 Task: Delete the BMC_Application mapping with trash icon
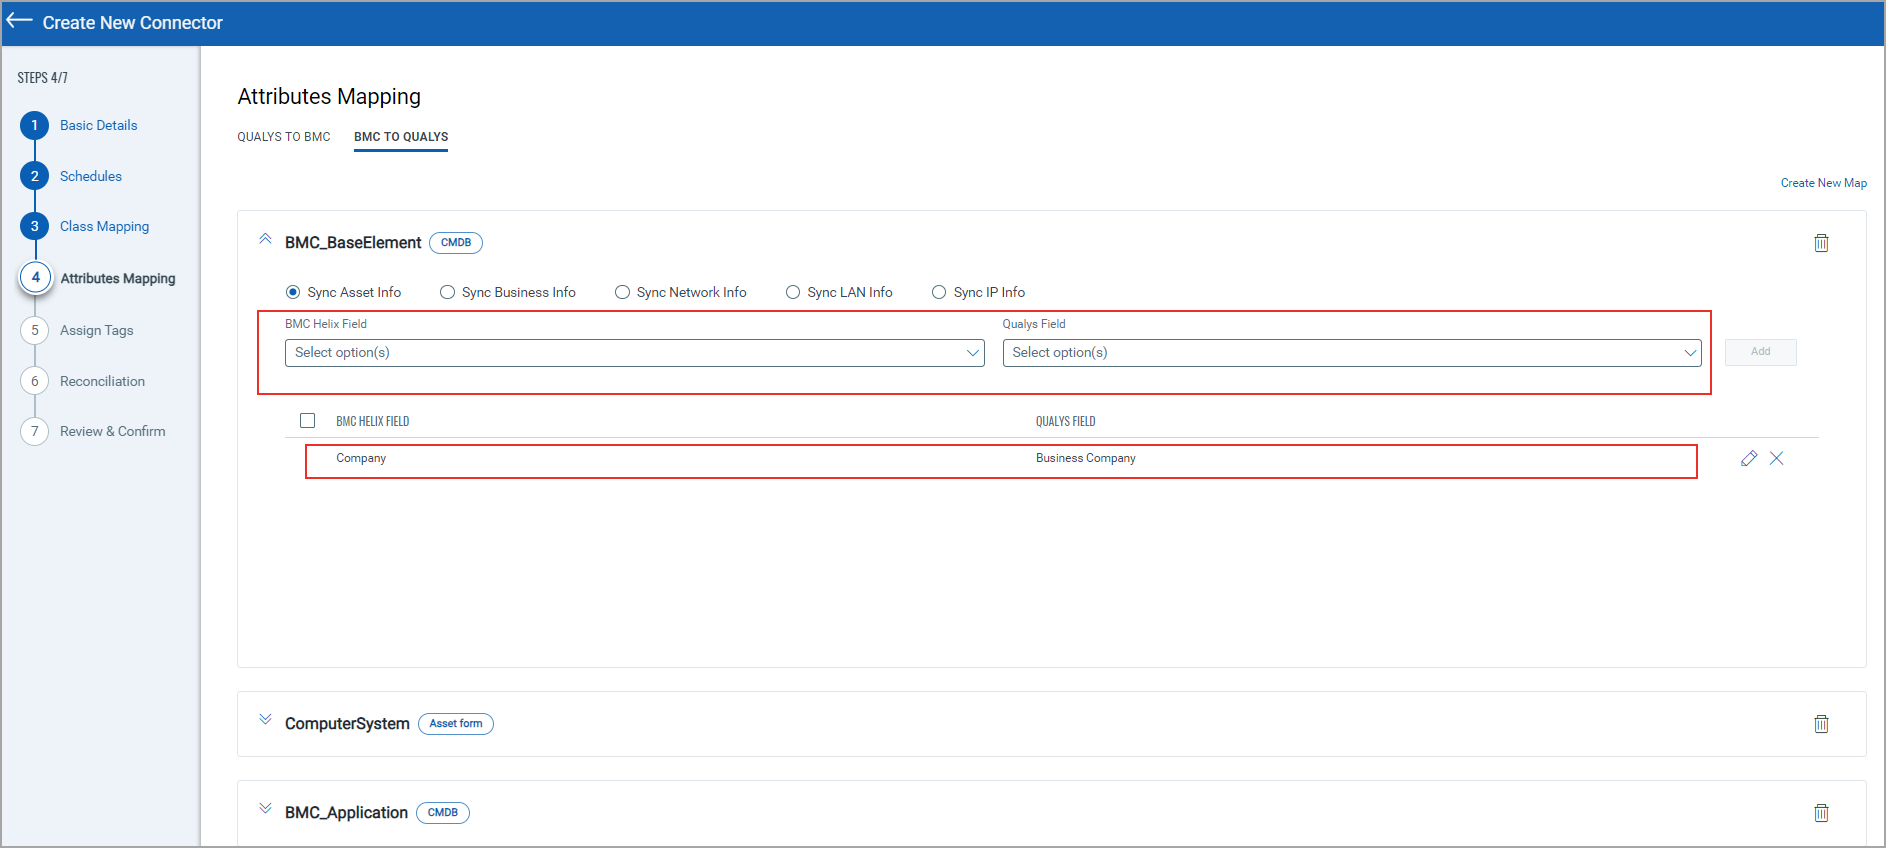(1821, 813)
